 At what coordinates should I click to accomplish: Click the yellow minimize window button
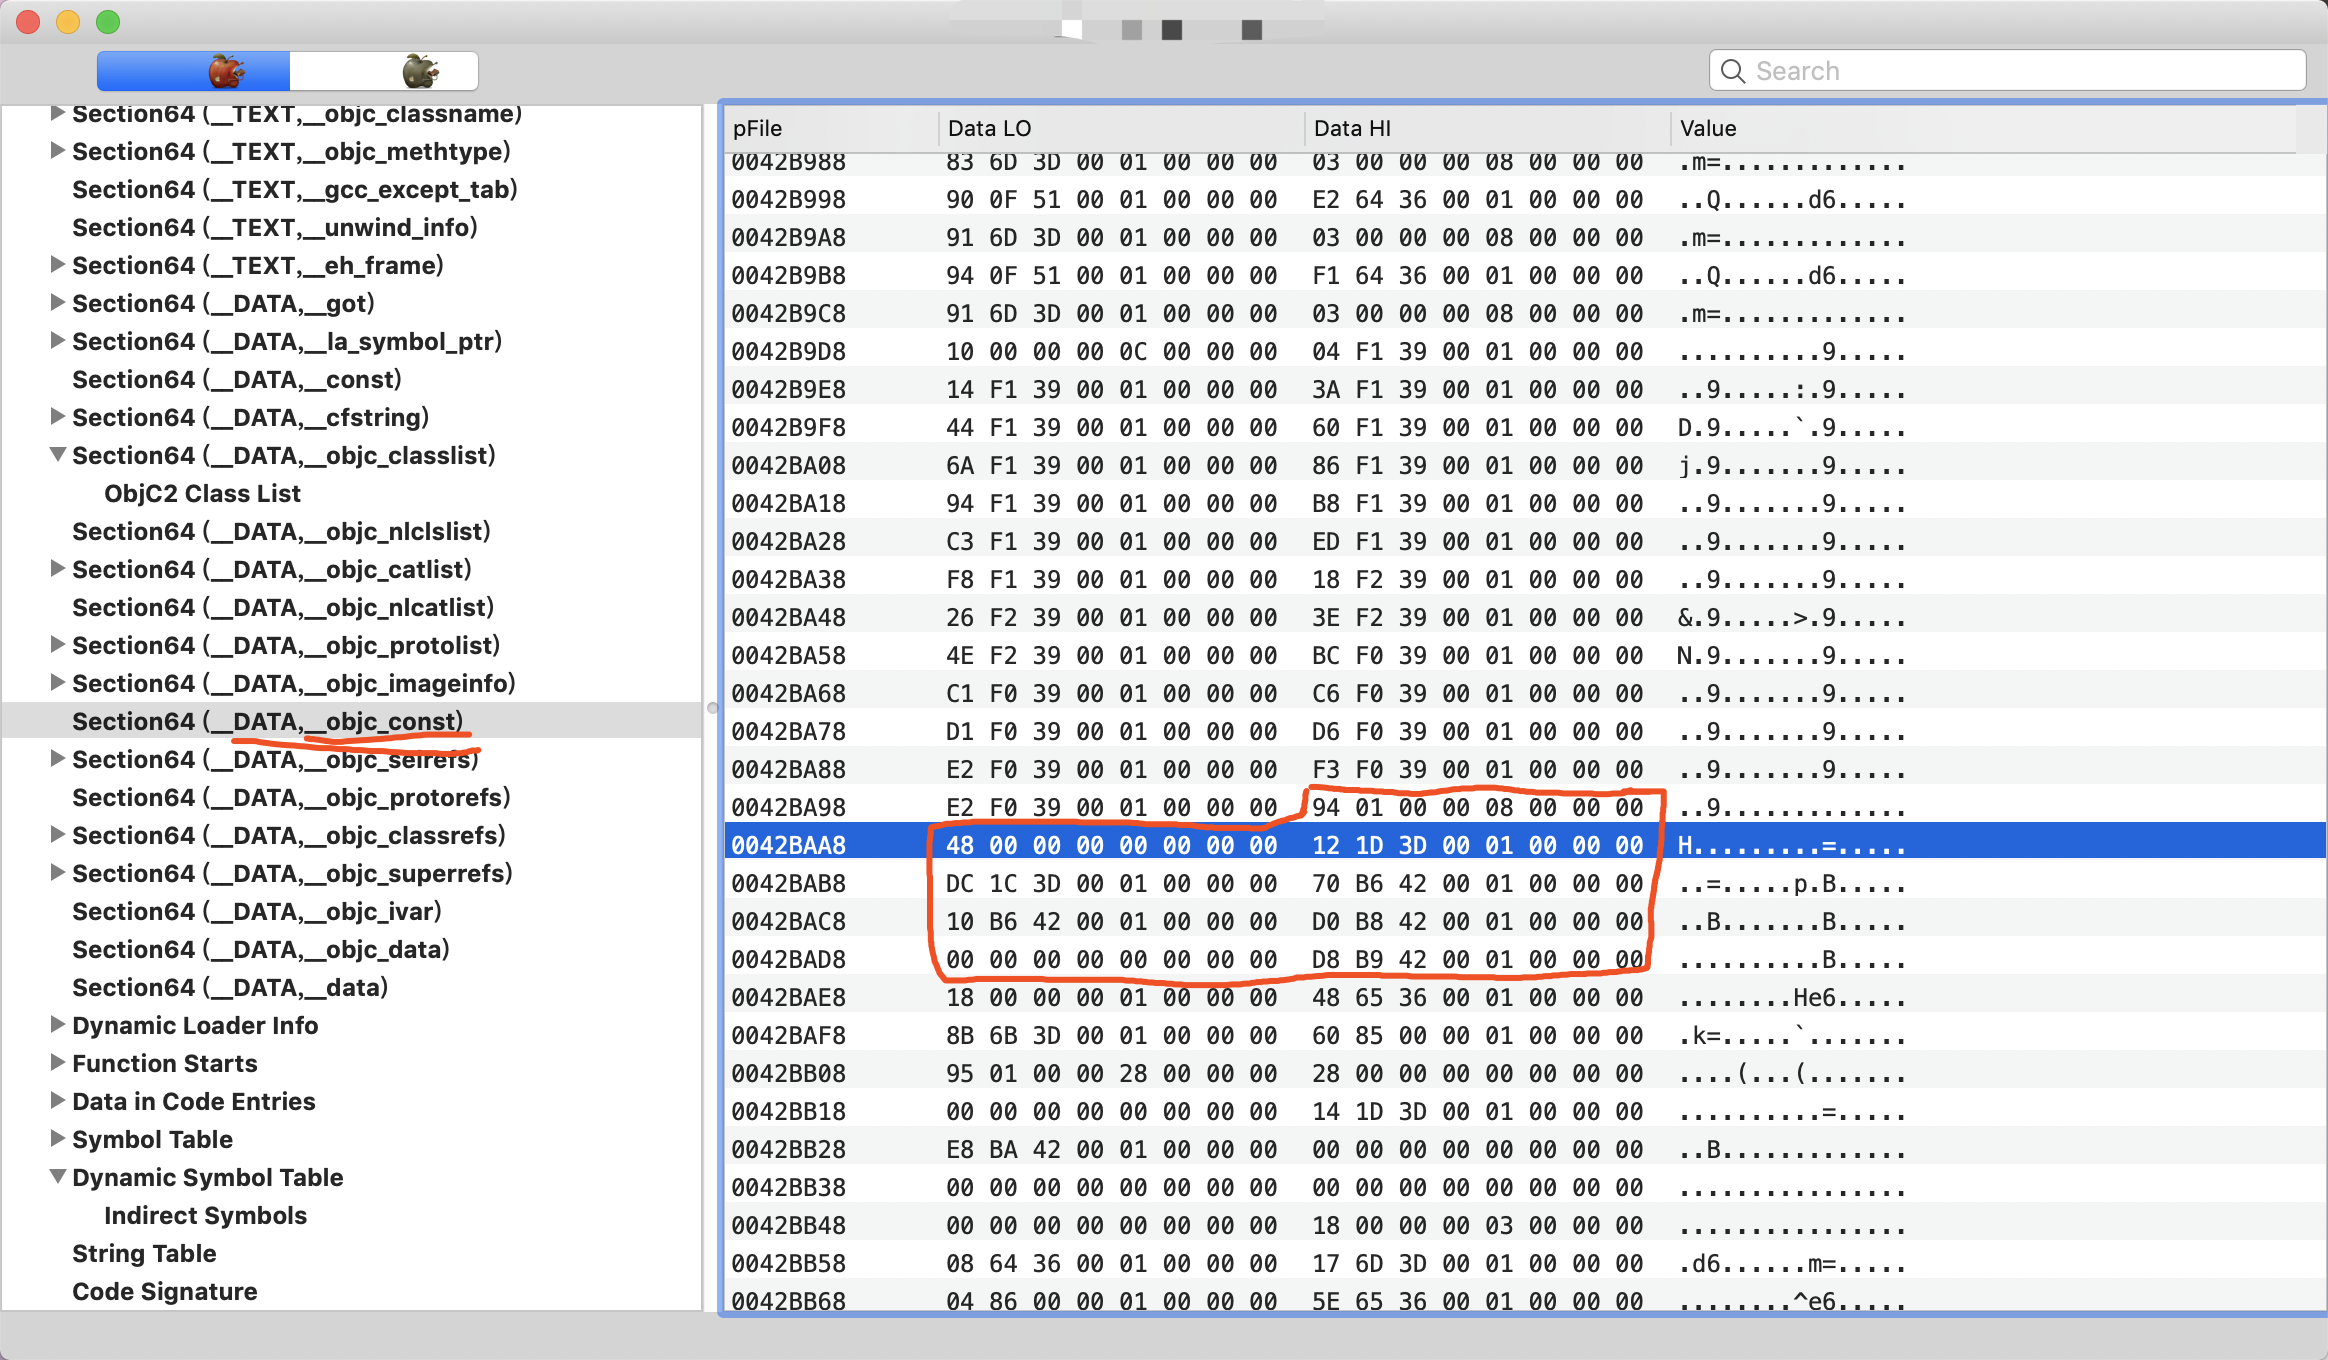pos(68,21)
